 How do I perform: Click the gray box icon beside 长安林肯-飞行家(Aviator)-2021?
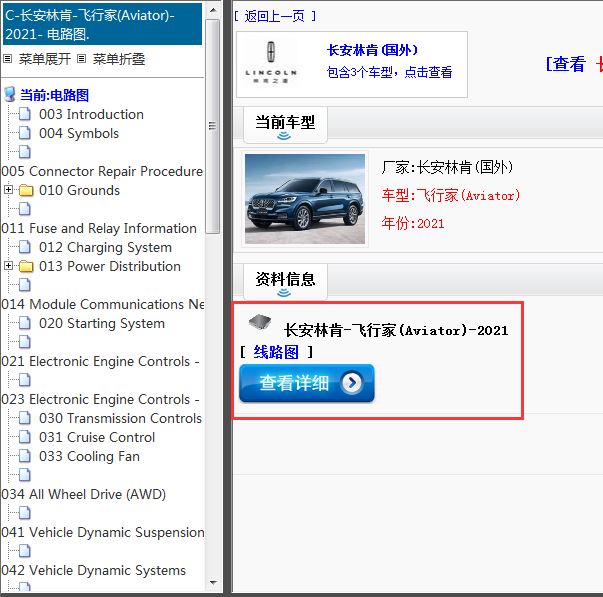(260, 322)
